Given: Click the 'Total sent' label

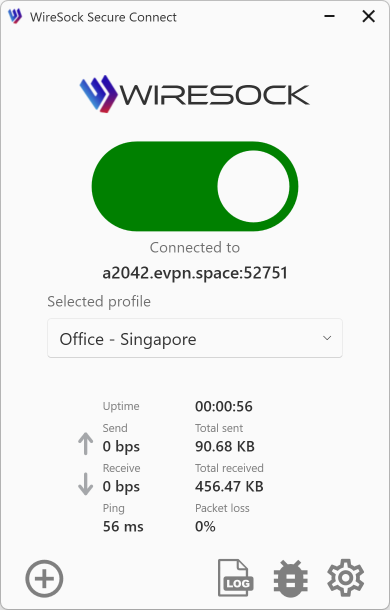Looking at the screenshot, I should click(x=219, y=428).
